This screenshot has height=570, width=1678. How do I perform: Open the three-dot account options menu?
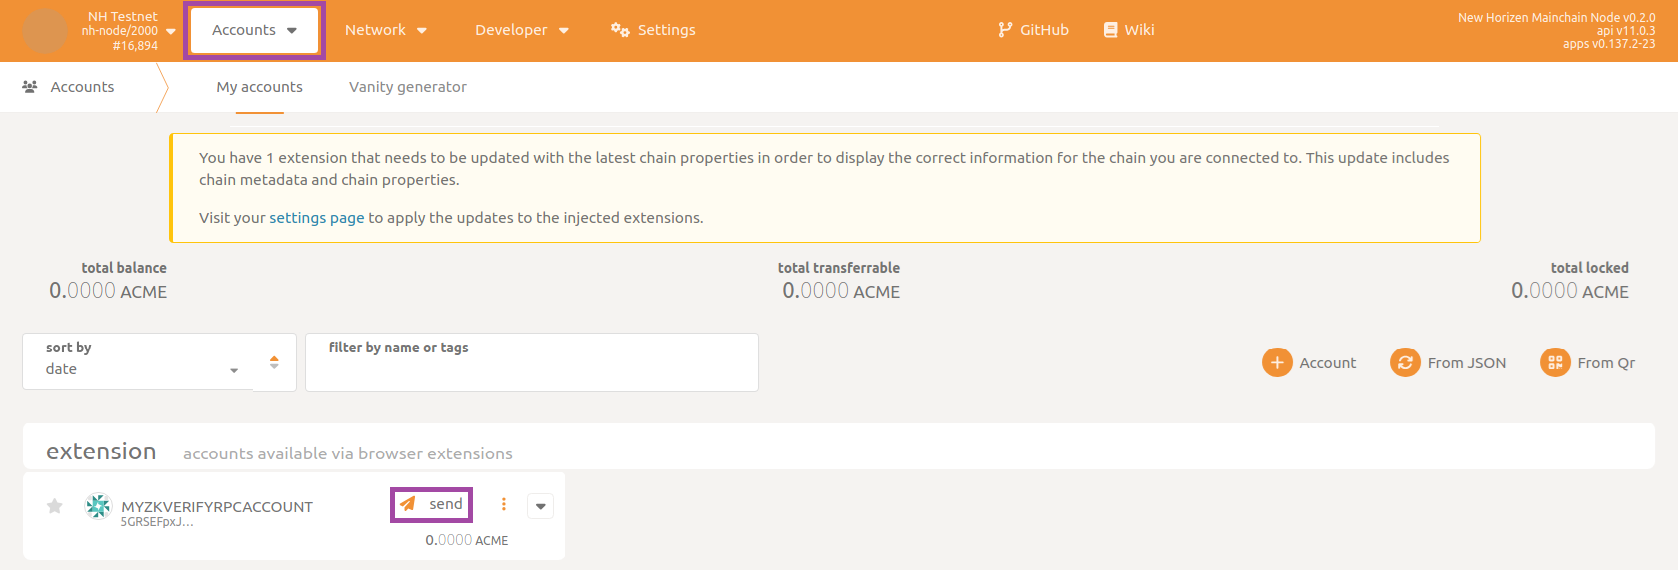(x=504, y=504)
